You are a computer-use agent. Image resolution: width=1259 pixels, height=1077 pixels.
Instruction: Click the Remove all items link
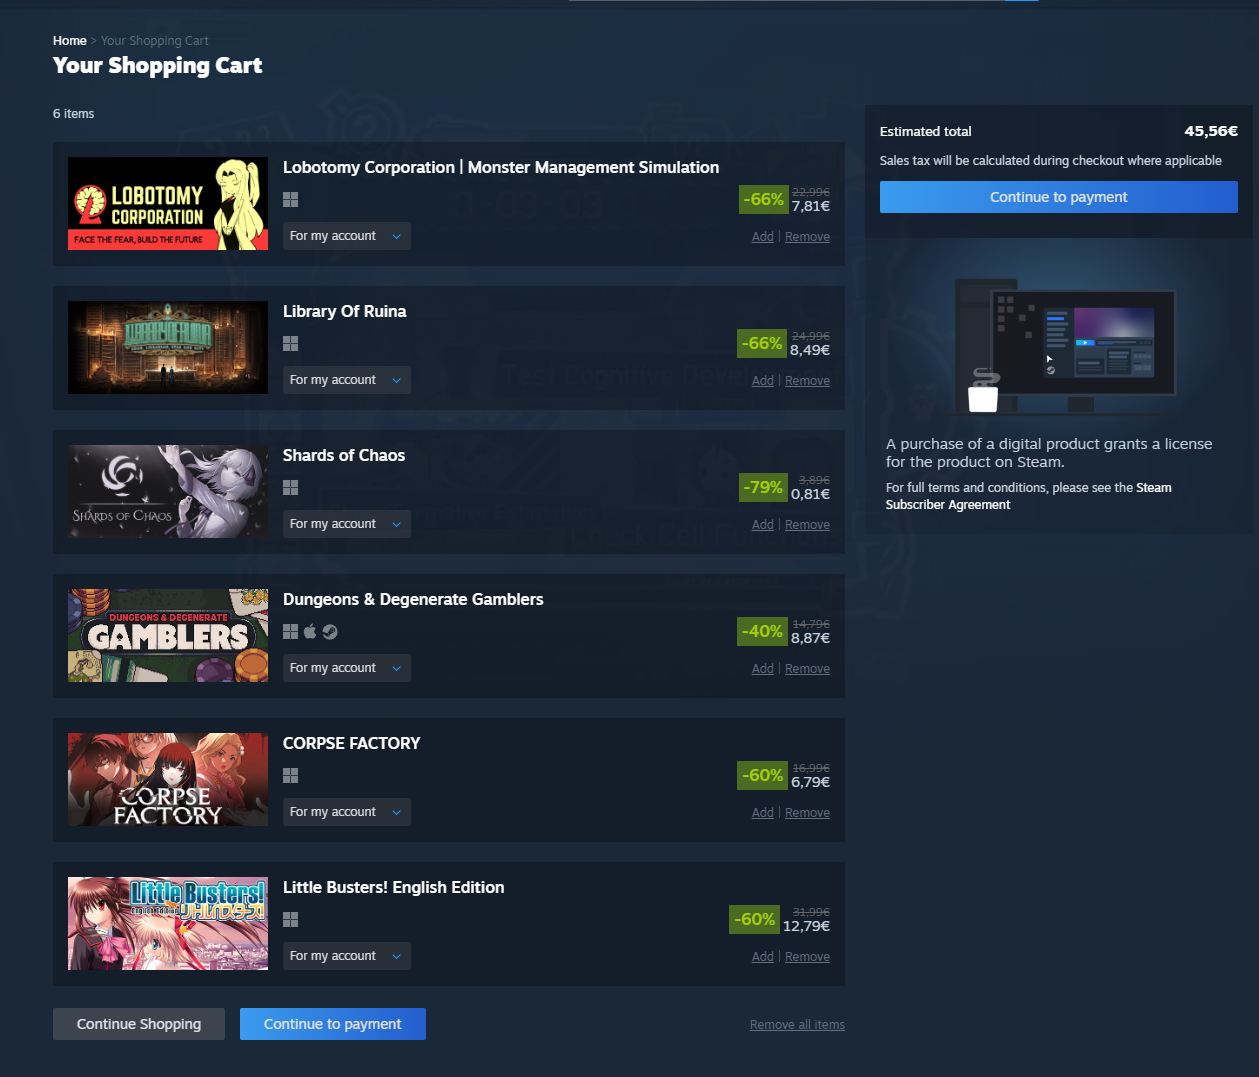(x=797, y=1025)
